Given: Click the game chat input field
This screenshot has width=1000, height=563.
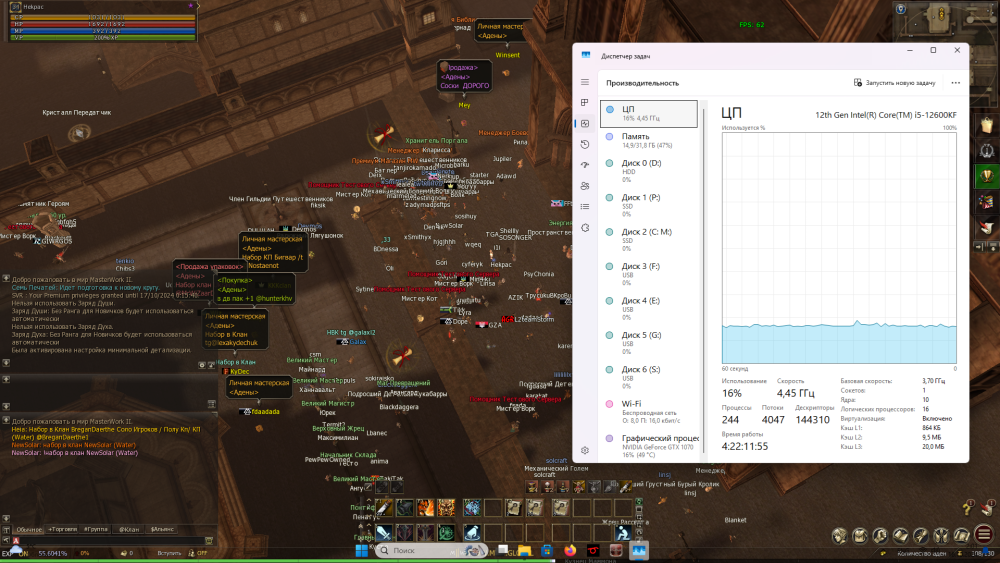Looking at the screenshot, I should [x=112, y=541].
